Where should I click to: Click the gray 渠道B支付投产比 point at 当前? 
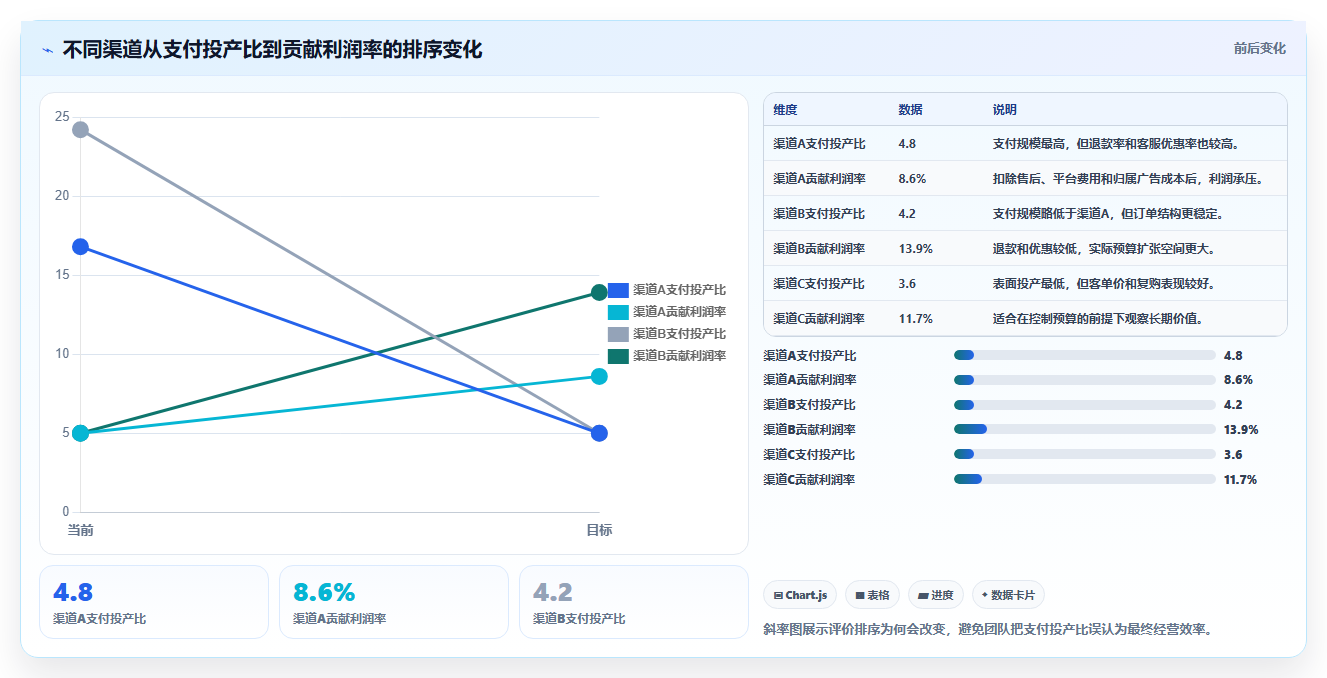click(81, 130)
